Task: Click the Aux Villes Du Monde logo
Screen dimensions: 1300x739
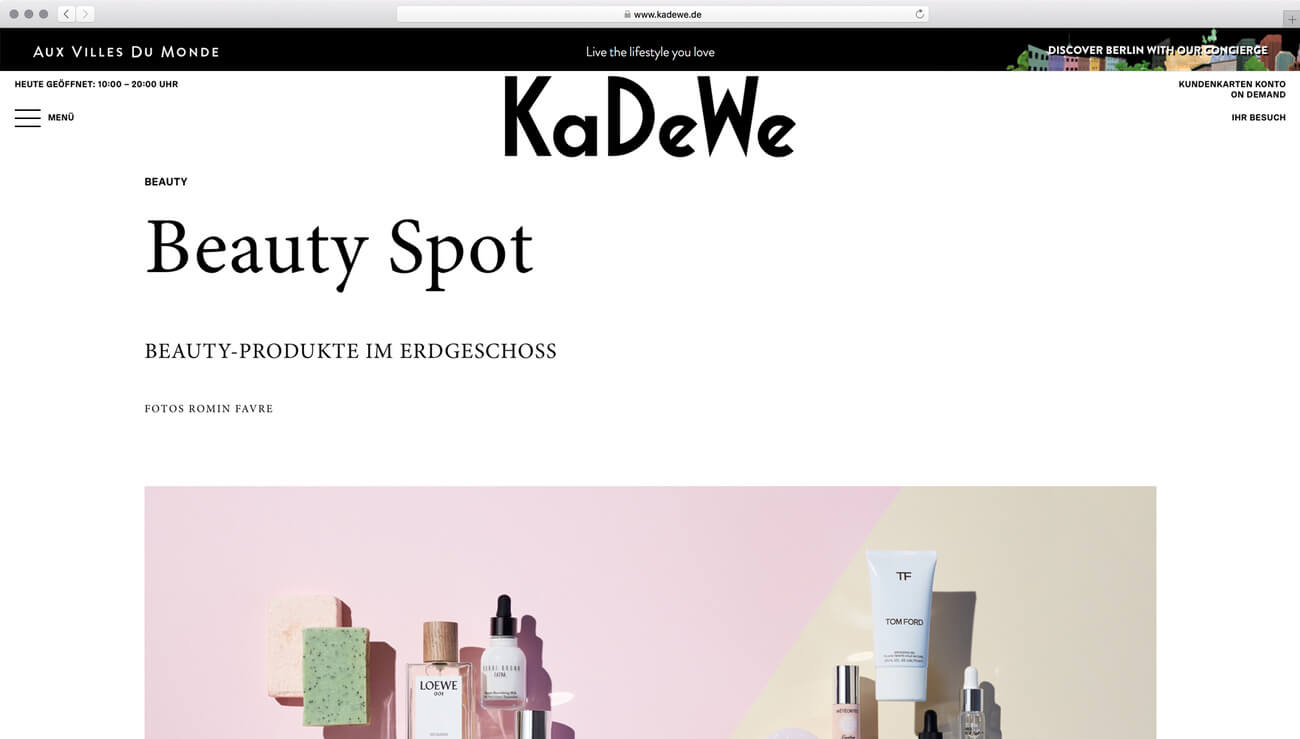Action: (x=126, y=52)
